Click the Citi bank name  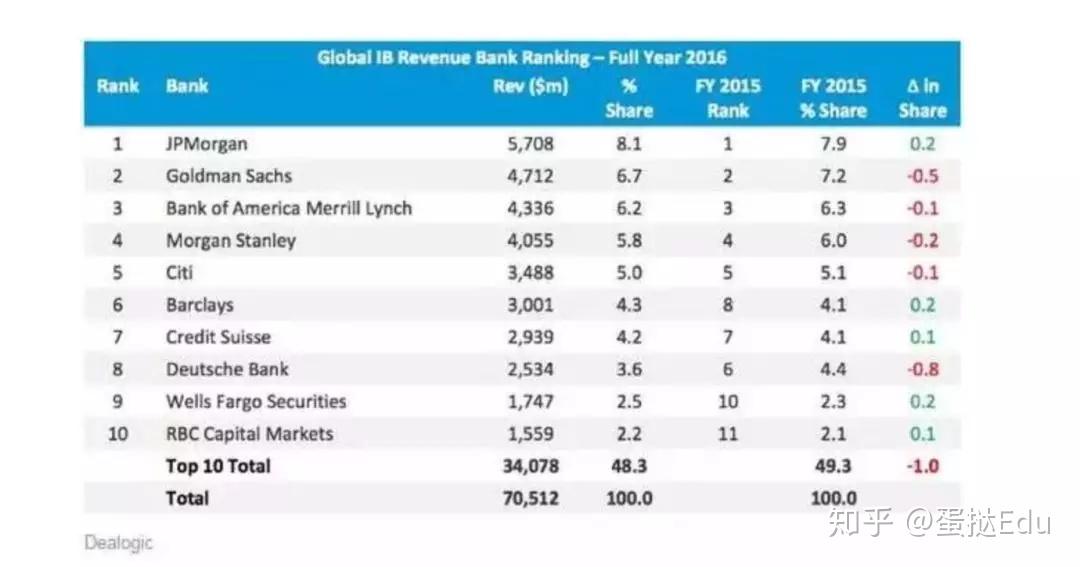point(180,273)
